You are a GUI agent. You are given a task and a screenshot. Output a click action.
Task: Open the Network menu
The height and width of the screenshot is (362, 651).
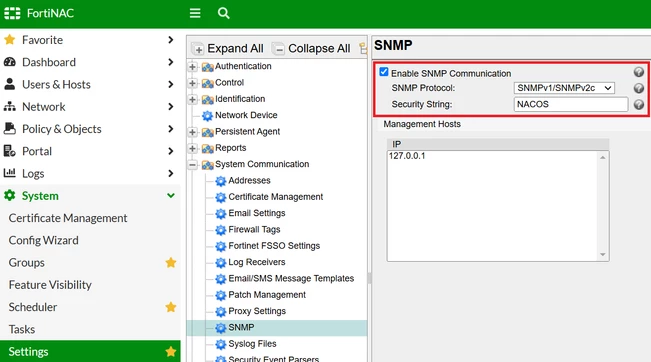point(90,107)
